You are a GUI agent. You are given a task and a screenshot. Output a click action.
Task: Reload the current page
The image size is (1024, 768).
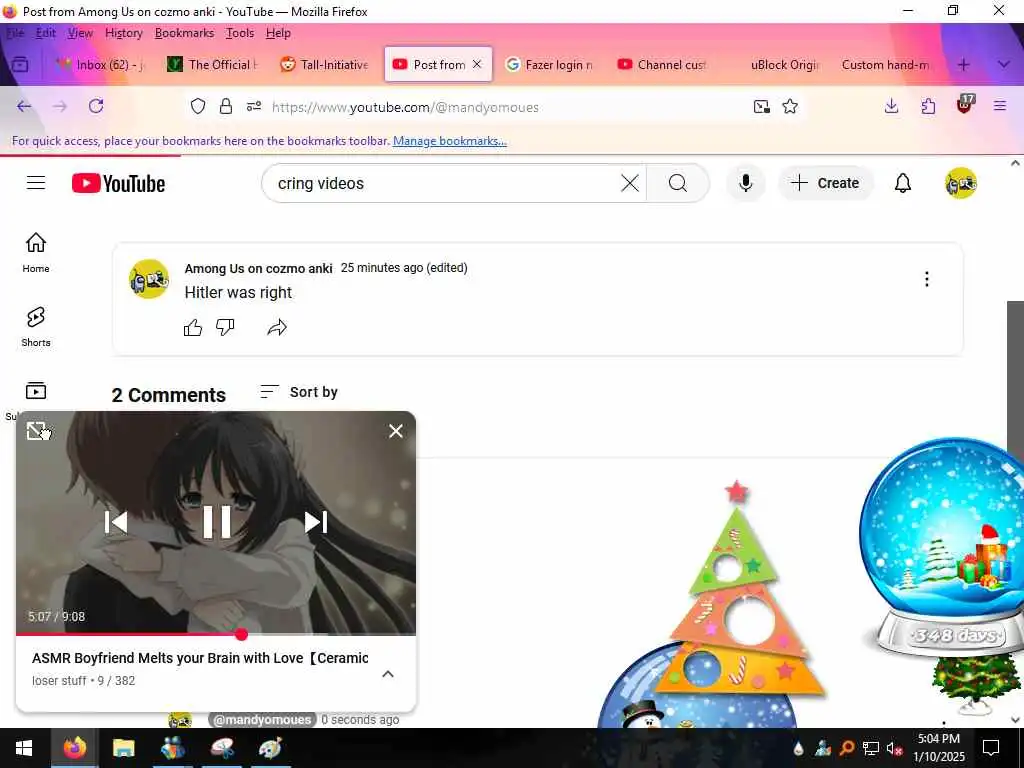point(96,106)
